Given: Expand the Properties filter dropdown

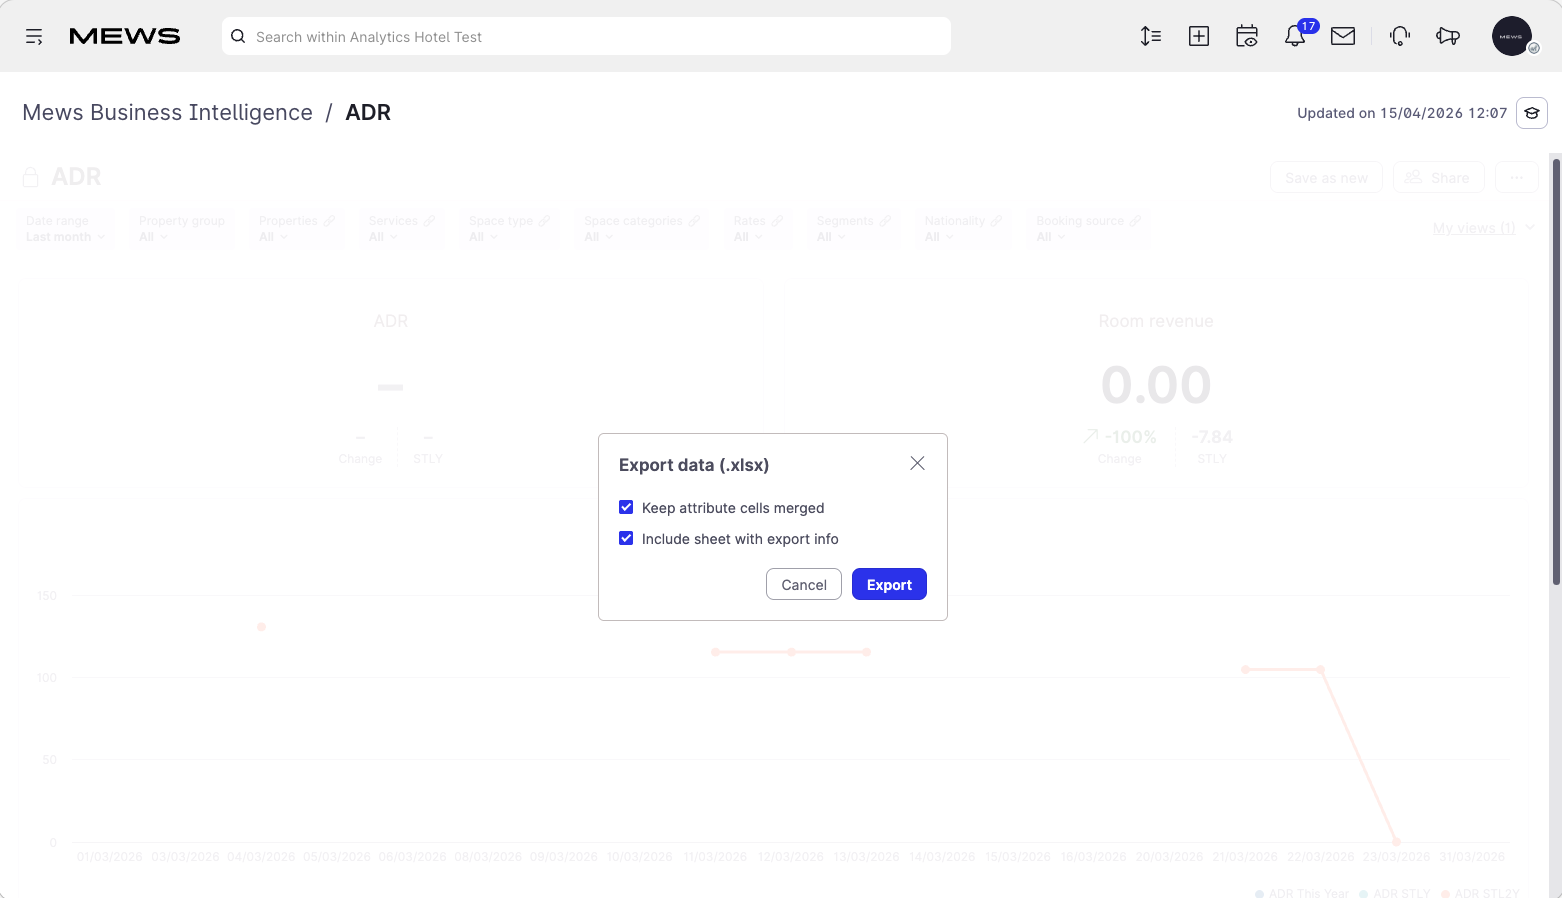Looking at the screenshot, I should pos(297,229).
